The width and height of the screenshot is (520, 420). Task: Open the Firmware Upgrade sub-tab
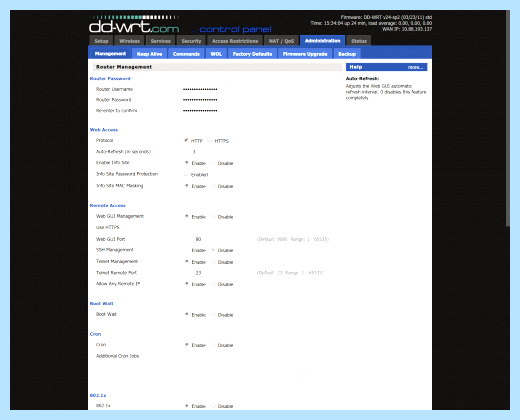[x=305, y=54]
